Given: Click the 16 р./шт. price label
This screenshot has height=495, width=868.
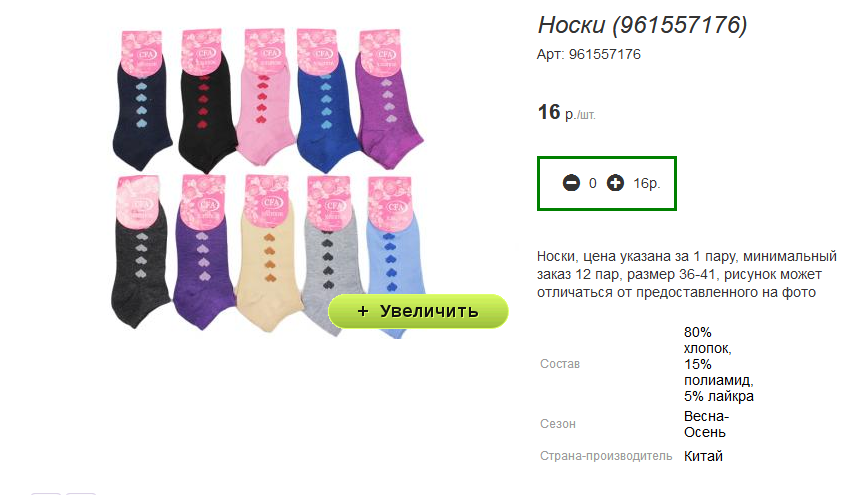Looking at the screenshot, I should click(566, 112).
